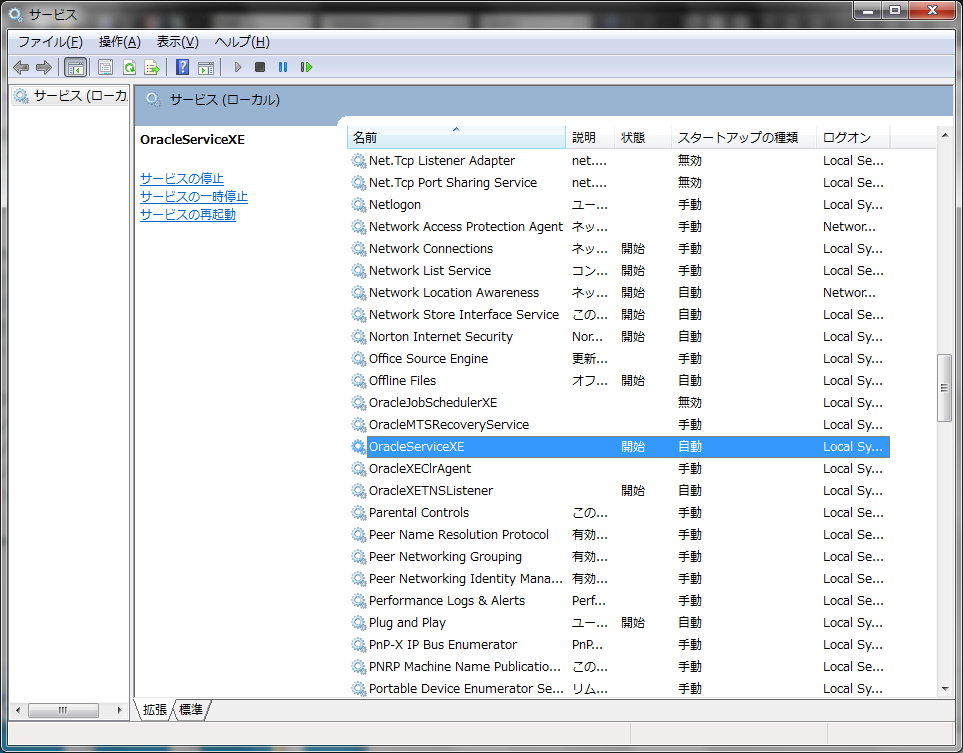The width and height of the screenshot is (963, 753).
Task: Select the Network List Service row
Action: click(619, 270)
